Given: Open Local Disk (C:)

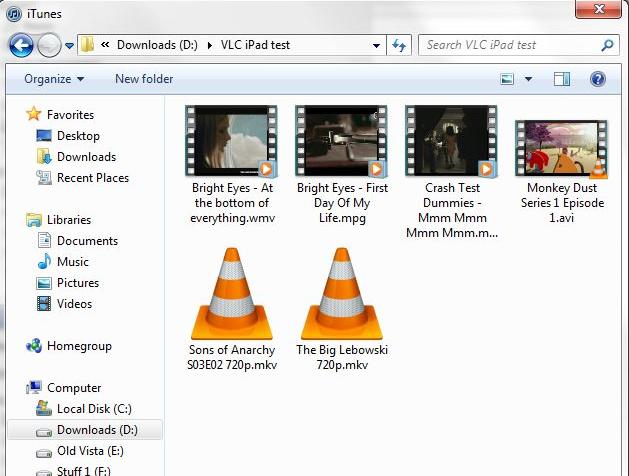Looking at the screenshot, I should 94,409.
